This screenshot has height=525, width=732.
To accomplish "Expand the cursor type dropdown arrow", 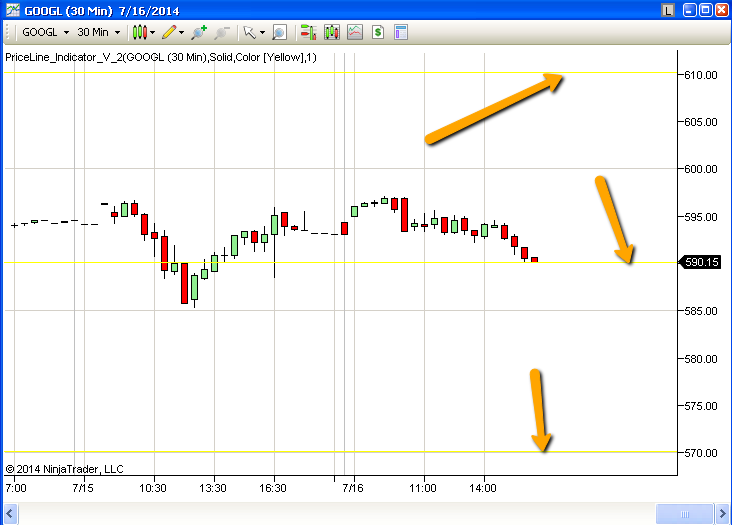I will click(262, 33).
